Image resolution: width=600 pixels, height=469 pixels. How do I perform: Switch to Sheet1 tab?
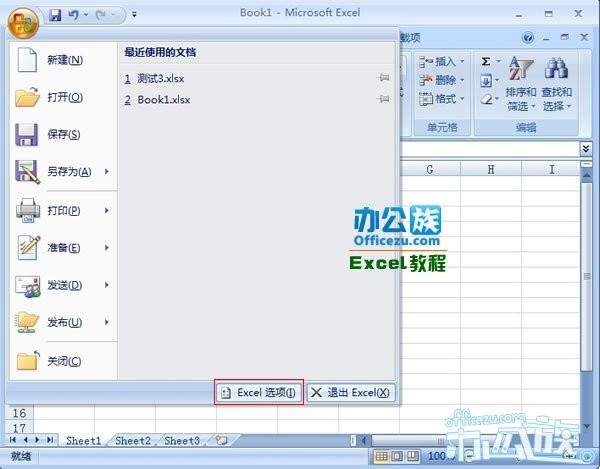coord(83,441)
